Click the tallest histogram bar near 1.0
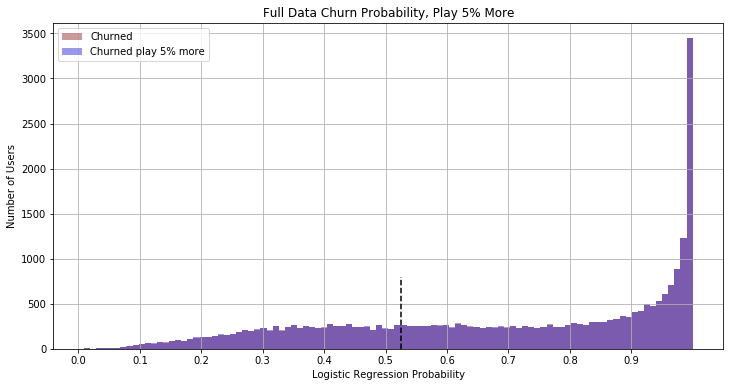The width and height of the screenshot is (730, 387). [x=689, y=193]
